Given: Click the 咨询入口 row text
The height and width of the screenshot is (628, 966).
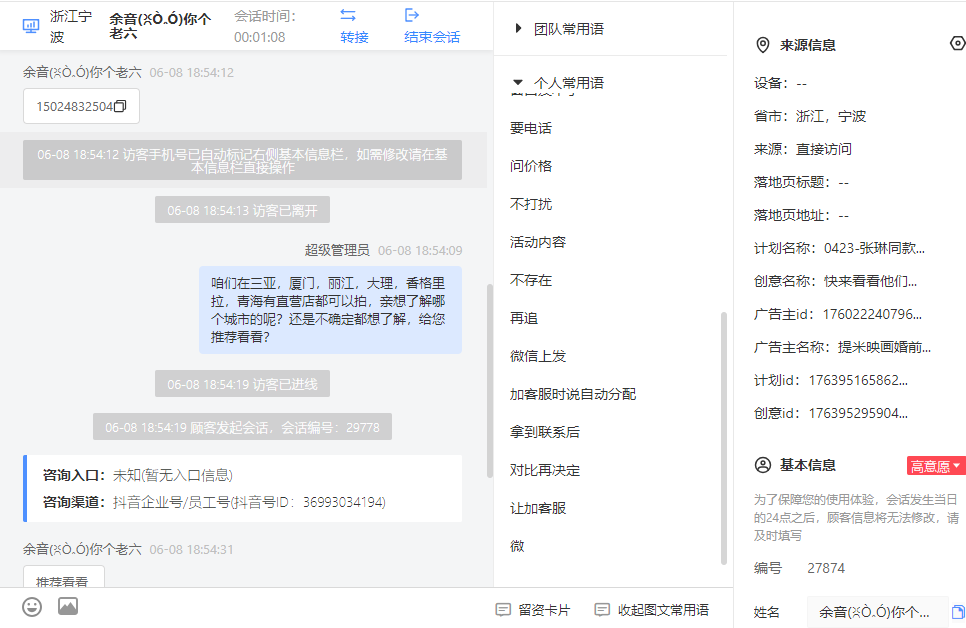Looking at the screenshot, I should pyautogui.click(x=137, y=475).
